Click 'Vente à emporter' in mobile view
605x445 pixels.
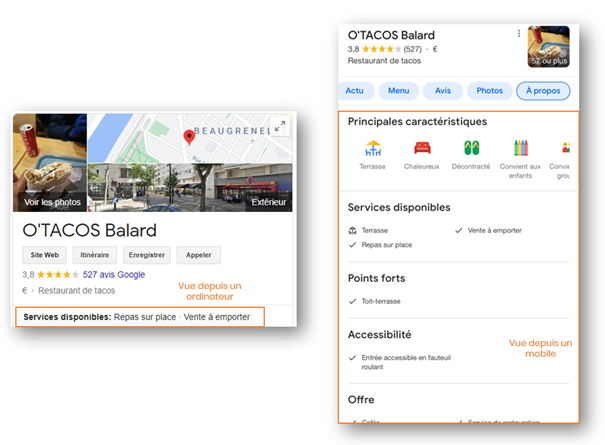(495, 230)
